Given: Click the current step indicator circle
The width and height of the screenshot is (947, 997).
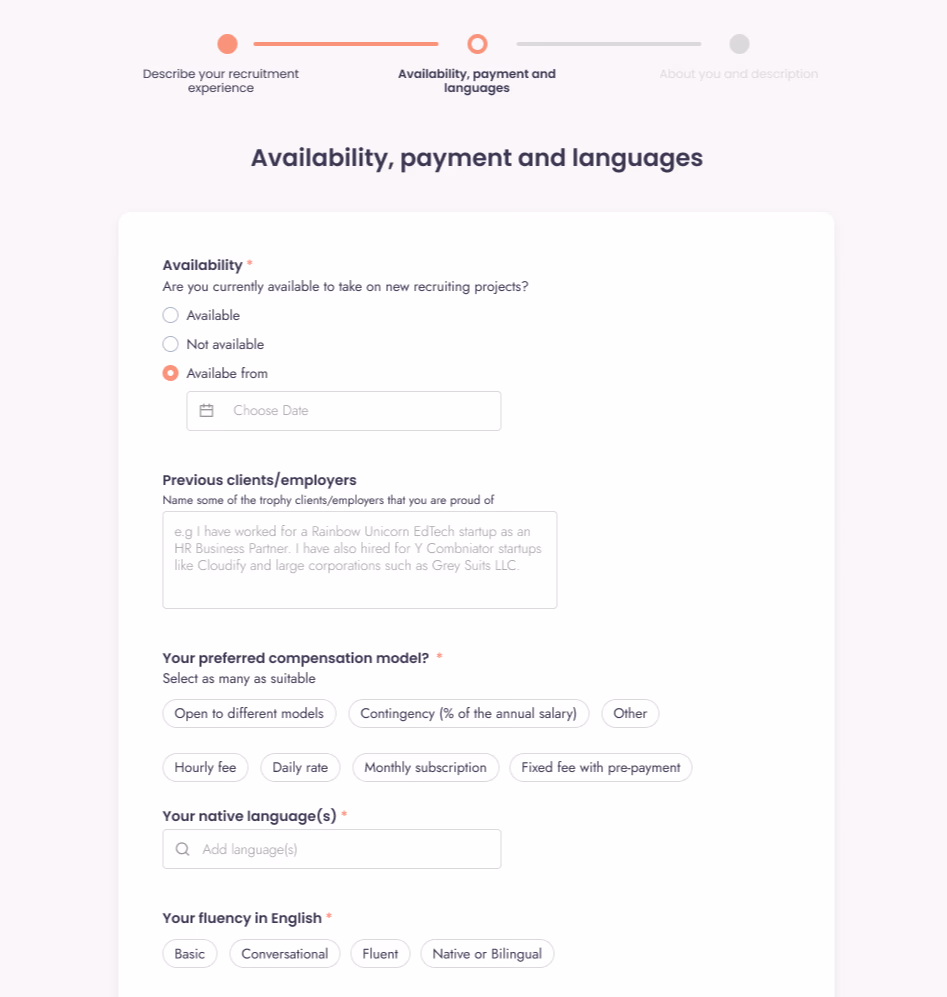Looking at the screenshot, I should (477, 44).
